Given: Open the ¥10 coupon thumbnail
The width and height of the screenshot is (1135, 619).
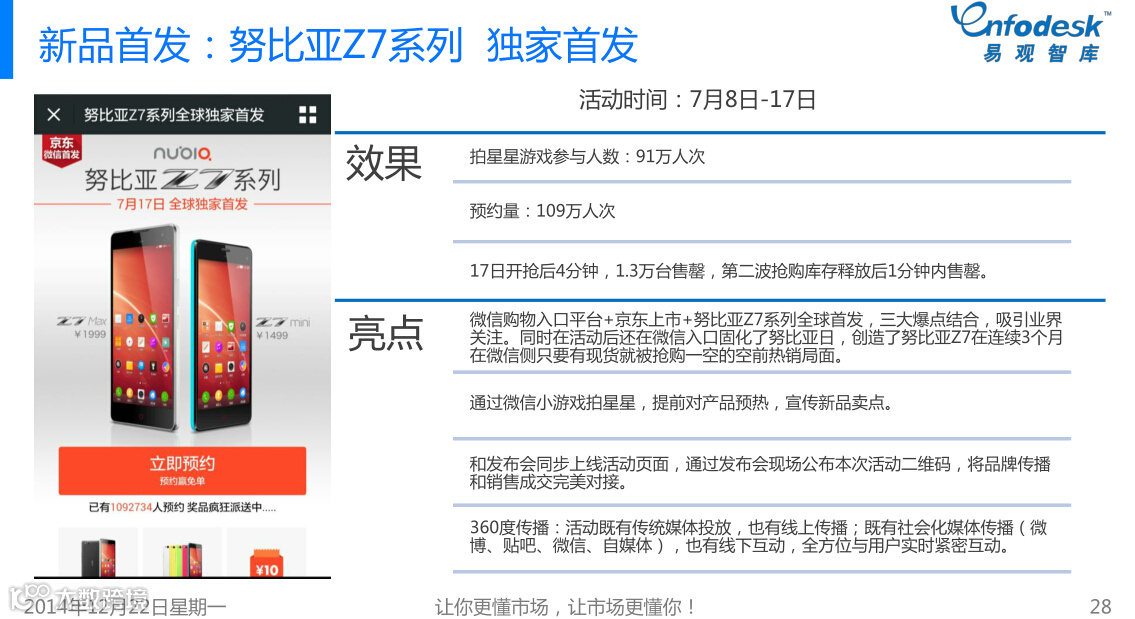Looking at the screenshot, I should pyautogui.click(x=266, y=553).
